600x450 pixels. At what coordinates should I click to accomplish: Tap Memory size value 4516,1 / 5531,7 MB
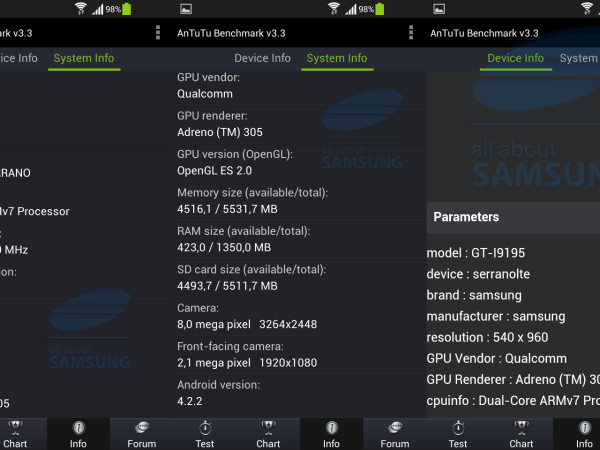pos(227,209)
